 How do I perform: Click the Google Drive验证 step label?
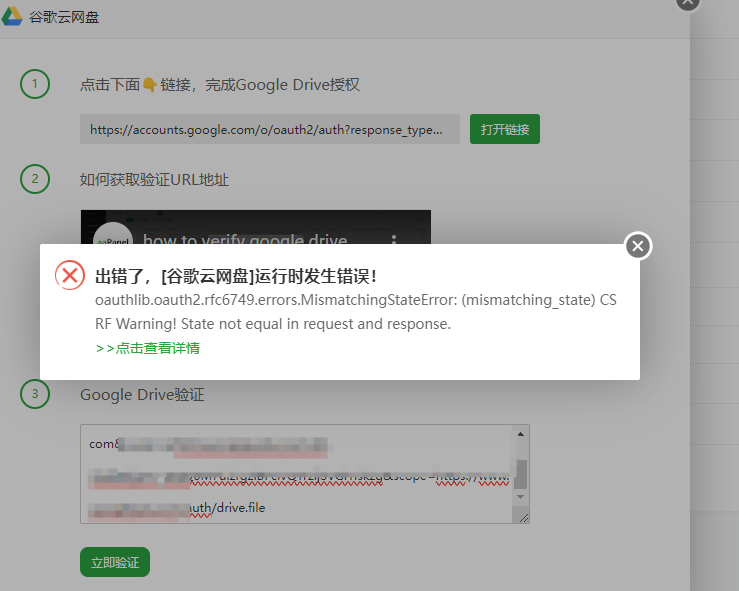click(142, 394)
